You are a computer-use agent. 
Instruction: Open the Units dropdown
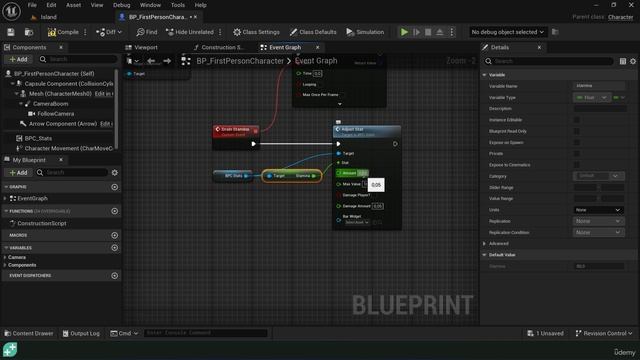tap(598, 210)
